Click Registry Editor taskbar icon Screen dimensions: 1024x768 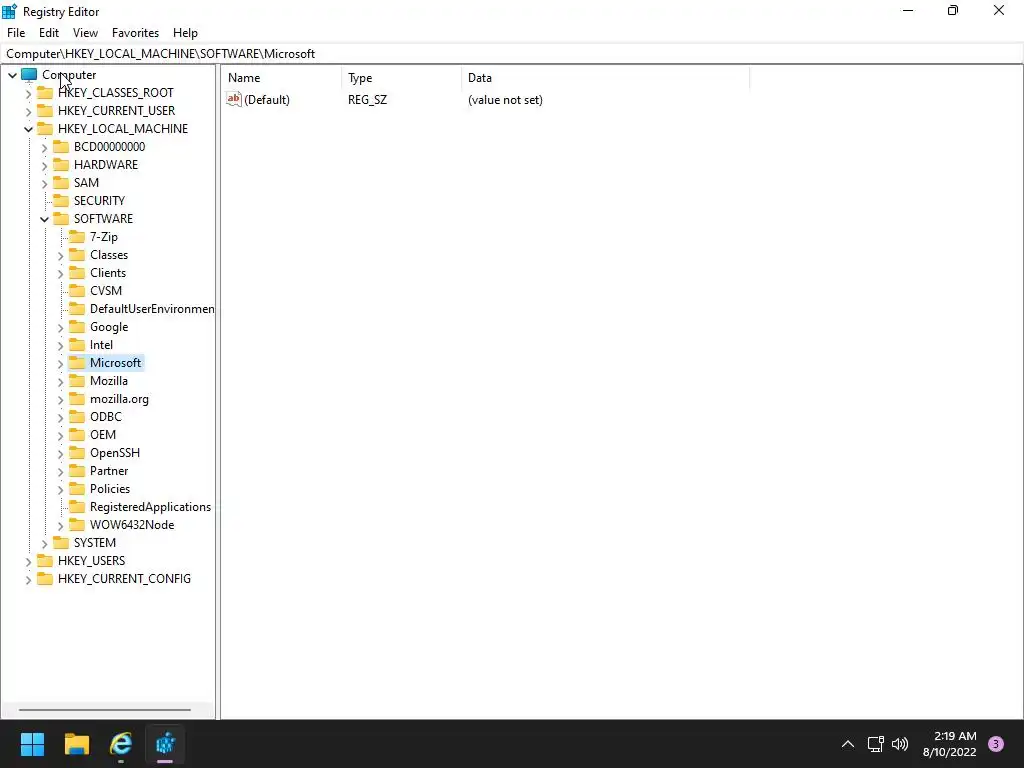click(x=165, y=744)
